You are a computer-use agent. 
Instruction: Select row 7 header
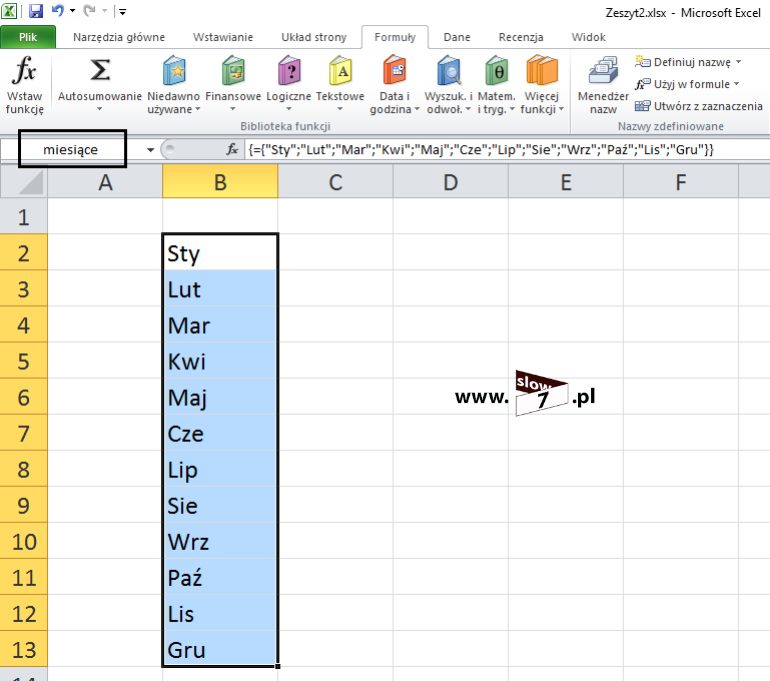24,433
